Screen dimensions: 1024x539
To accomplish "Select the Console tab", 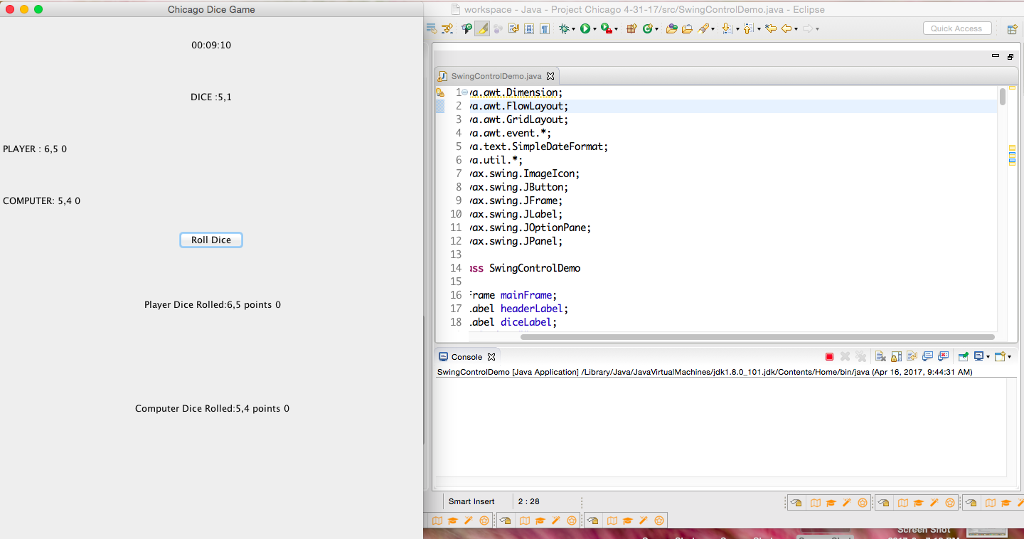I will tap(466, 357).
